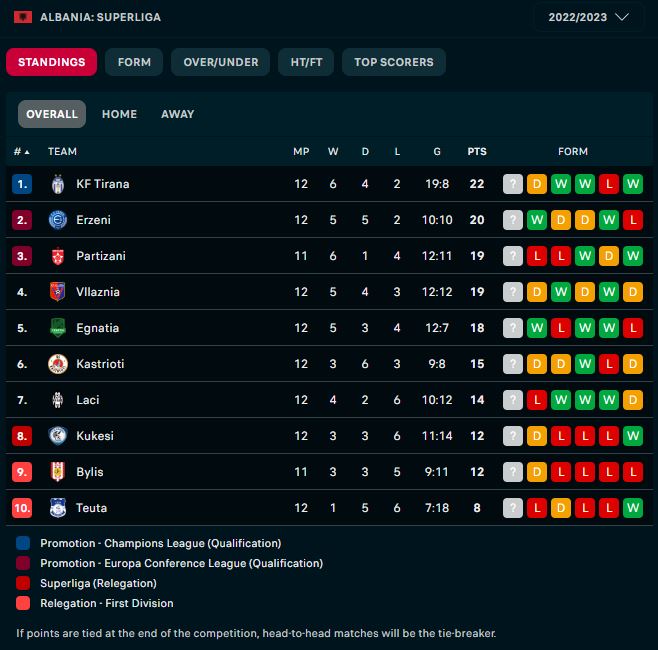Click the Egnatia green logo
The height and width of the screenshot is (650, 658).
pyautogui.click(x=57, y=328)
